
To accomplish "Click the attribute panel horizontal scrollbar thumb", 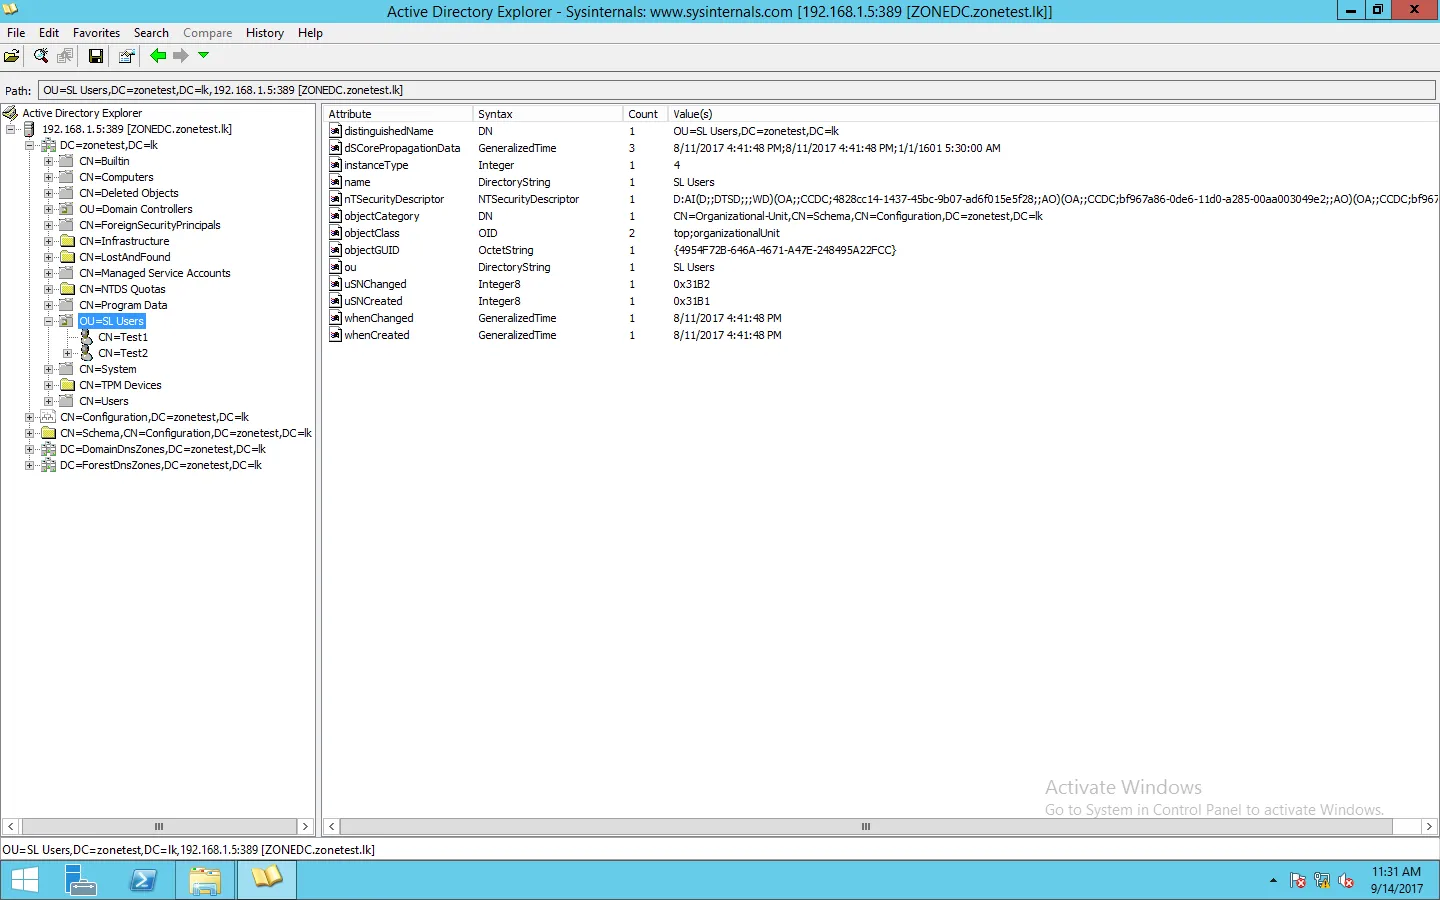I will [x=866, y=827].
